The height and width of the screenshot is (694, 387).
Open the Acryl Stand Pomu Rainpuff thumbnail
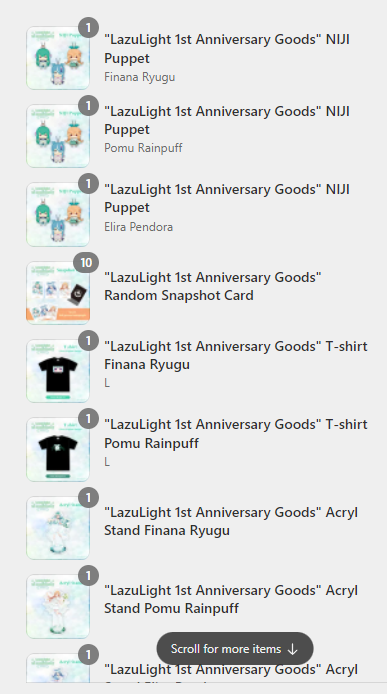coord(58,606)
